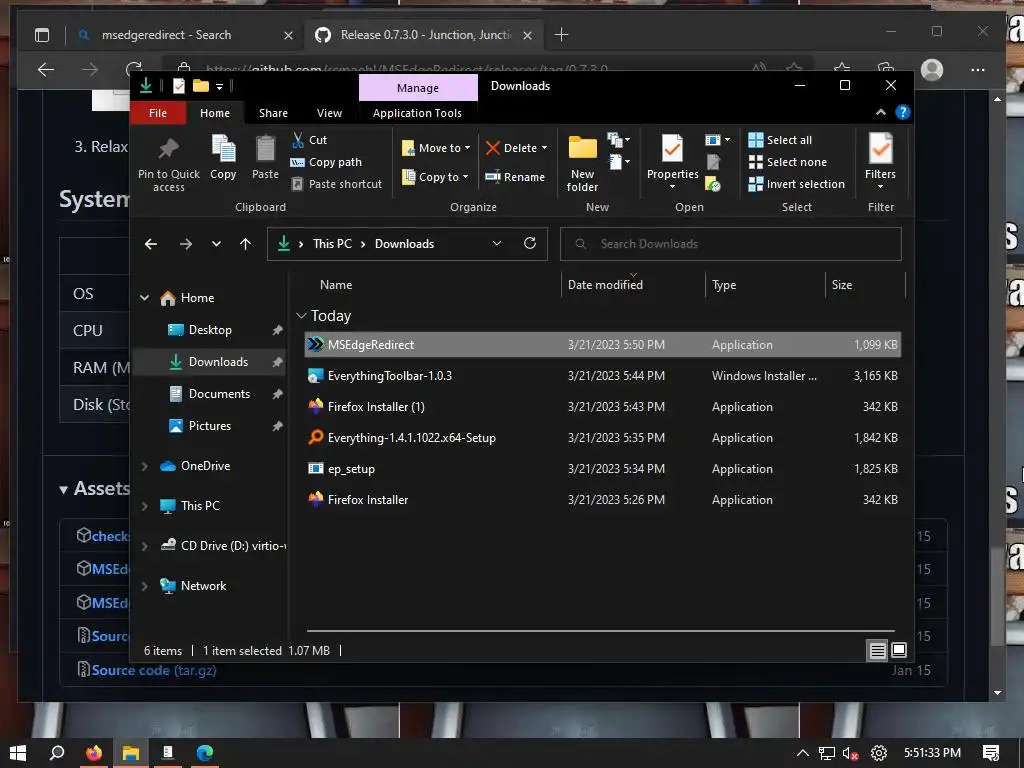Click the Manage contextual tab
Viewport: 1024px width, 768px height.
(418, 88)
